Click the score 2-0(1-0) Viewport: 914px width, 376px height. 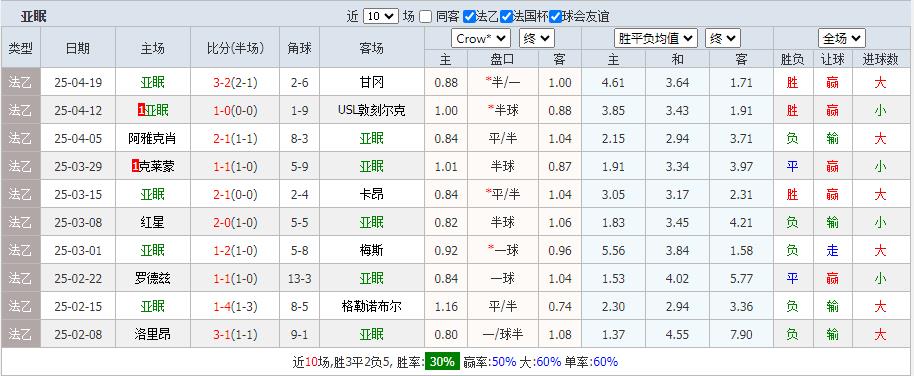(x=235, y=223)
